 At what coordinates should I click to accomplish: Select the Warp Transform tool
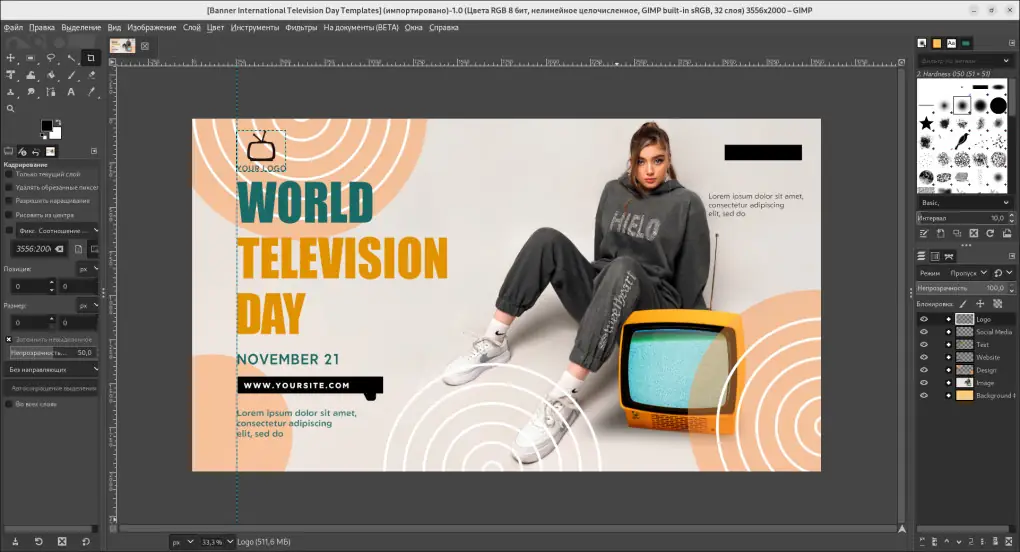pyautogui.click(x=31, y=75)
